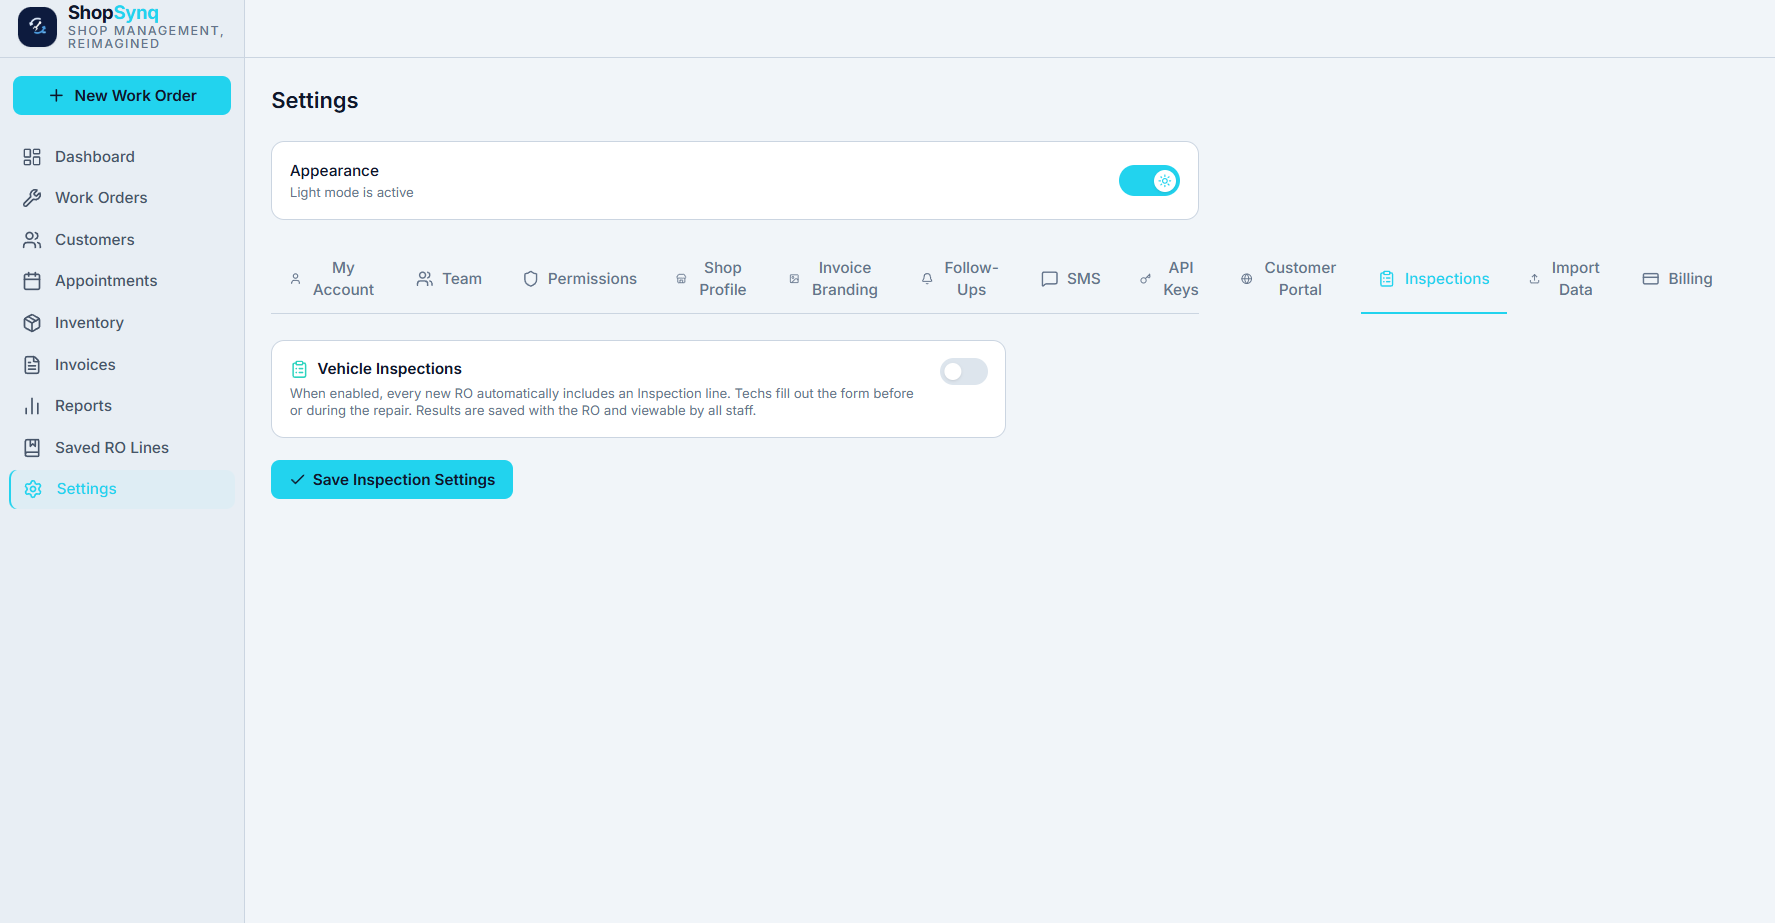This screenshot has width=1775, height=923.
Task: Navigate to Work Orders
Action: [x=122, y=198]
